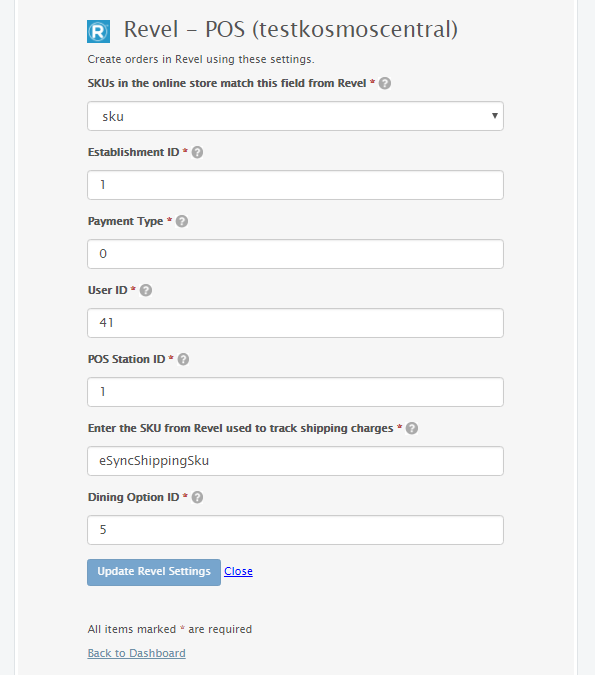Go Back to Dashboard

pyautogui.click(x=136, y=653)
